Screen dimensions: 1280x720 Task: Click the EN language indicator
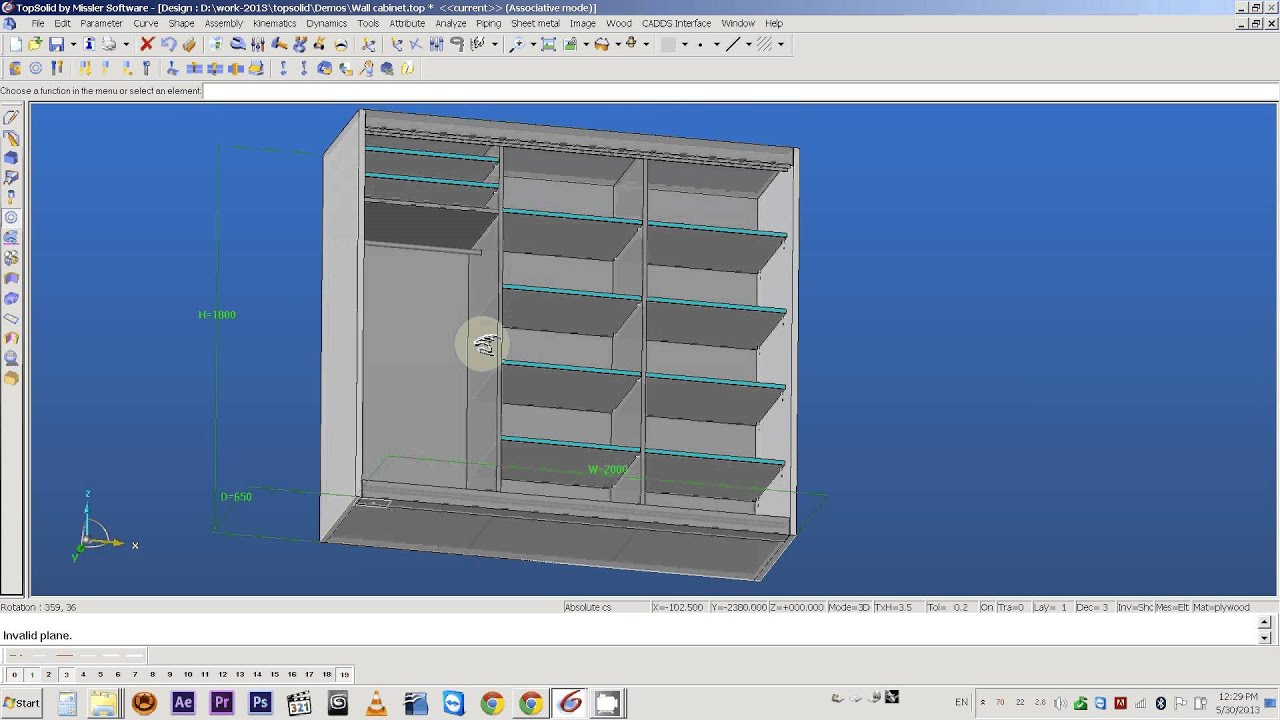(961, 703)
